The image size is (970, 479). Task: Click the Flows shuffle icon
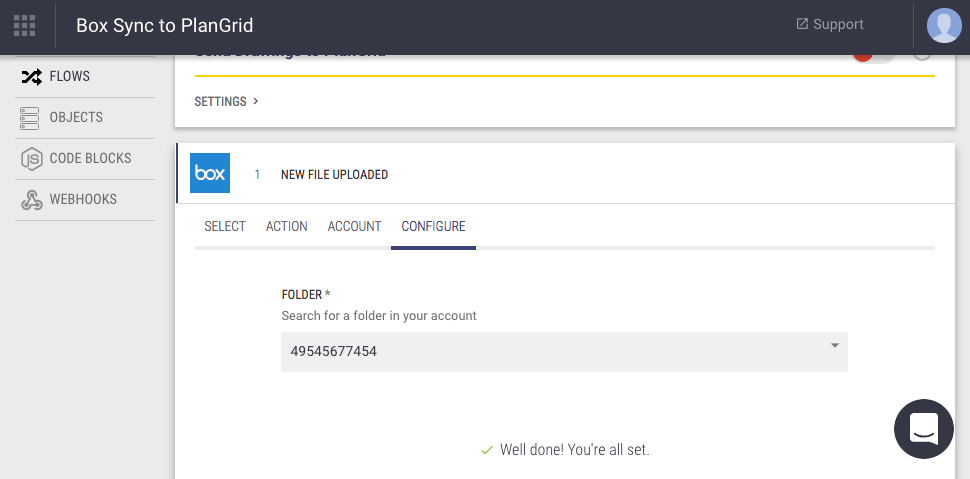[31, 77]
